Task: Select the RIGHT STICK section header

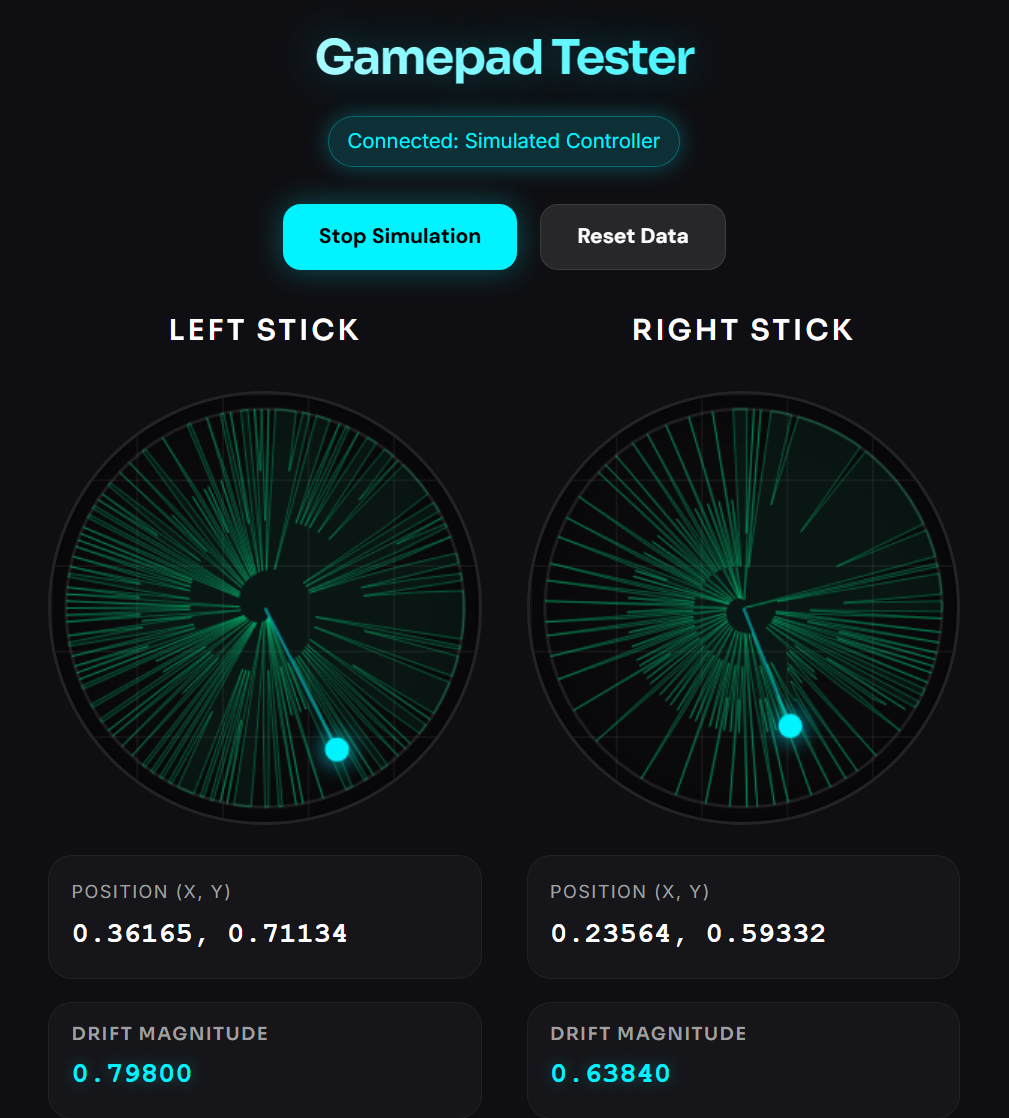Action: 742,330
